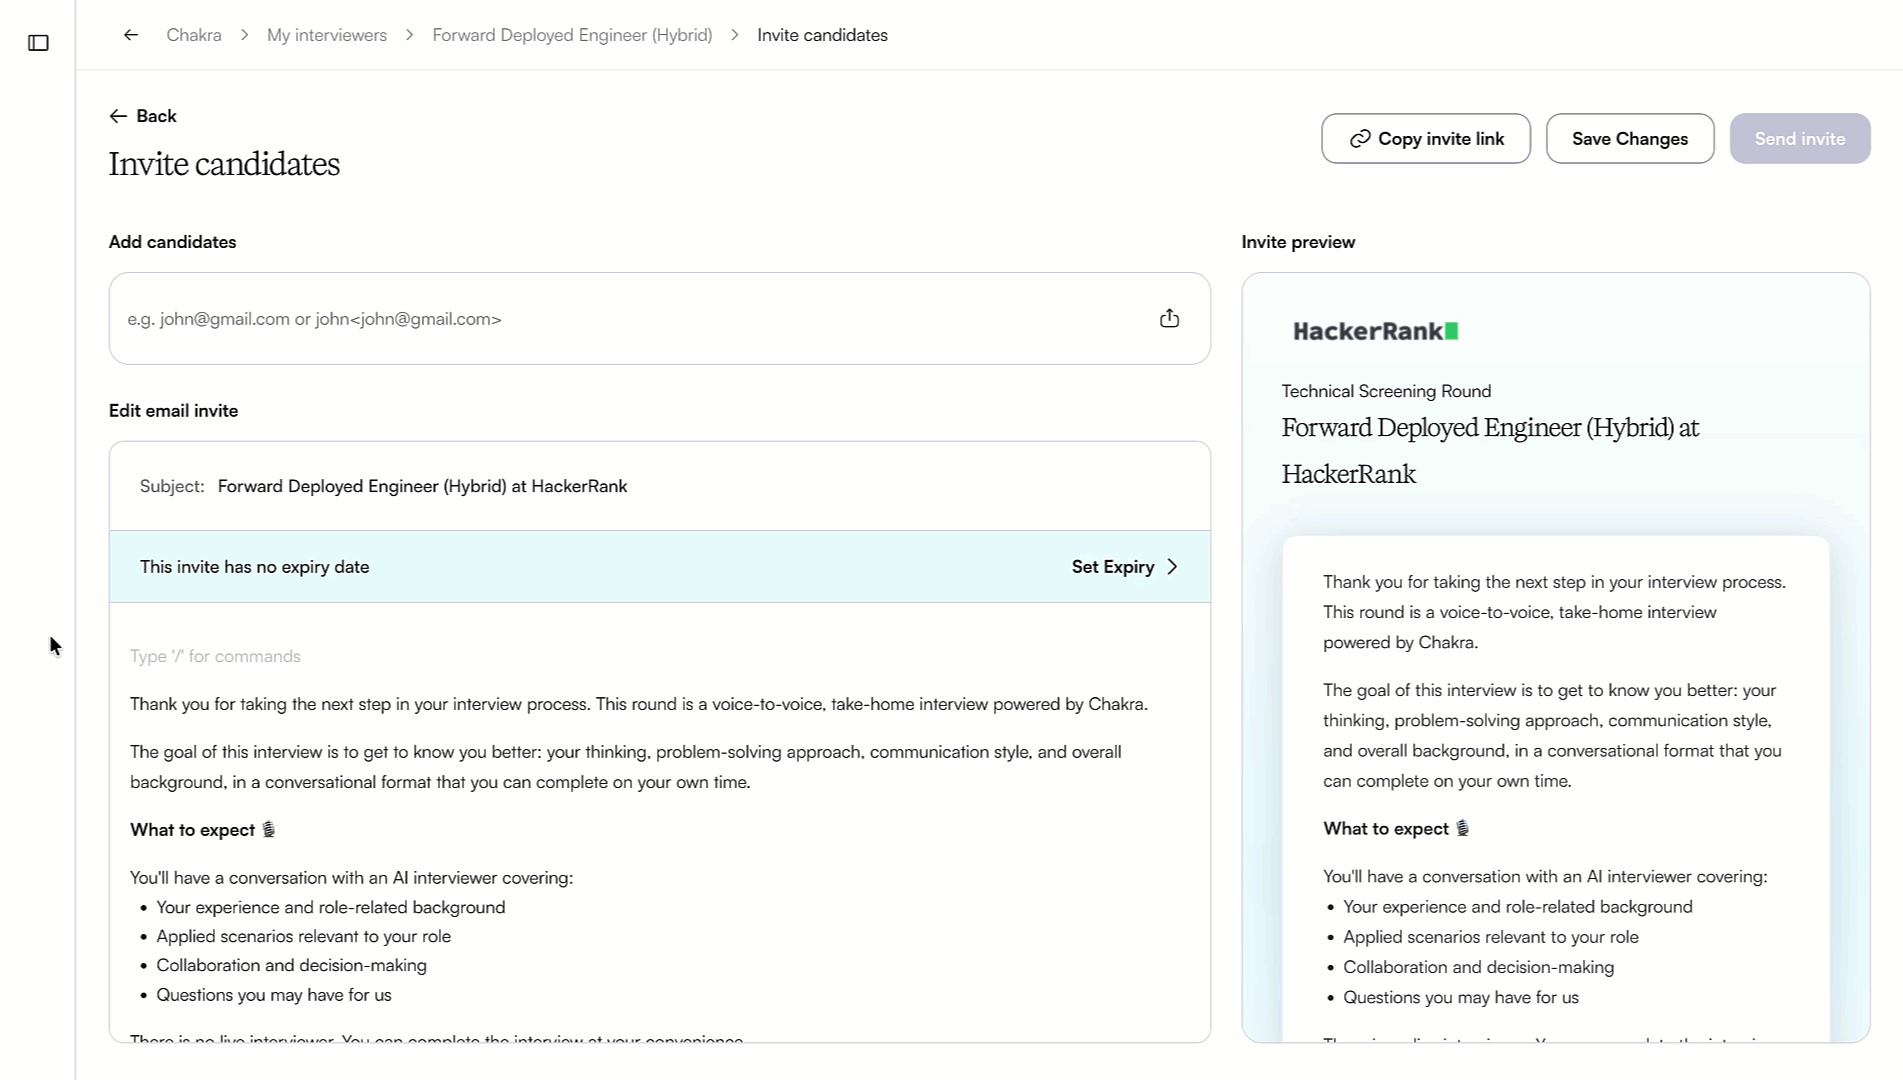Open Forward Deployed Engineer (Hybrid) breadcrumb
1903x1080 pixels.
[x=572, y=35]
